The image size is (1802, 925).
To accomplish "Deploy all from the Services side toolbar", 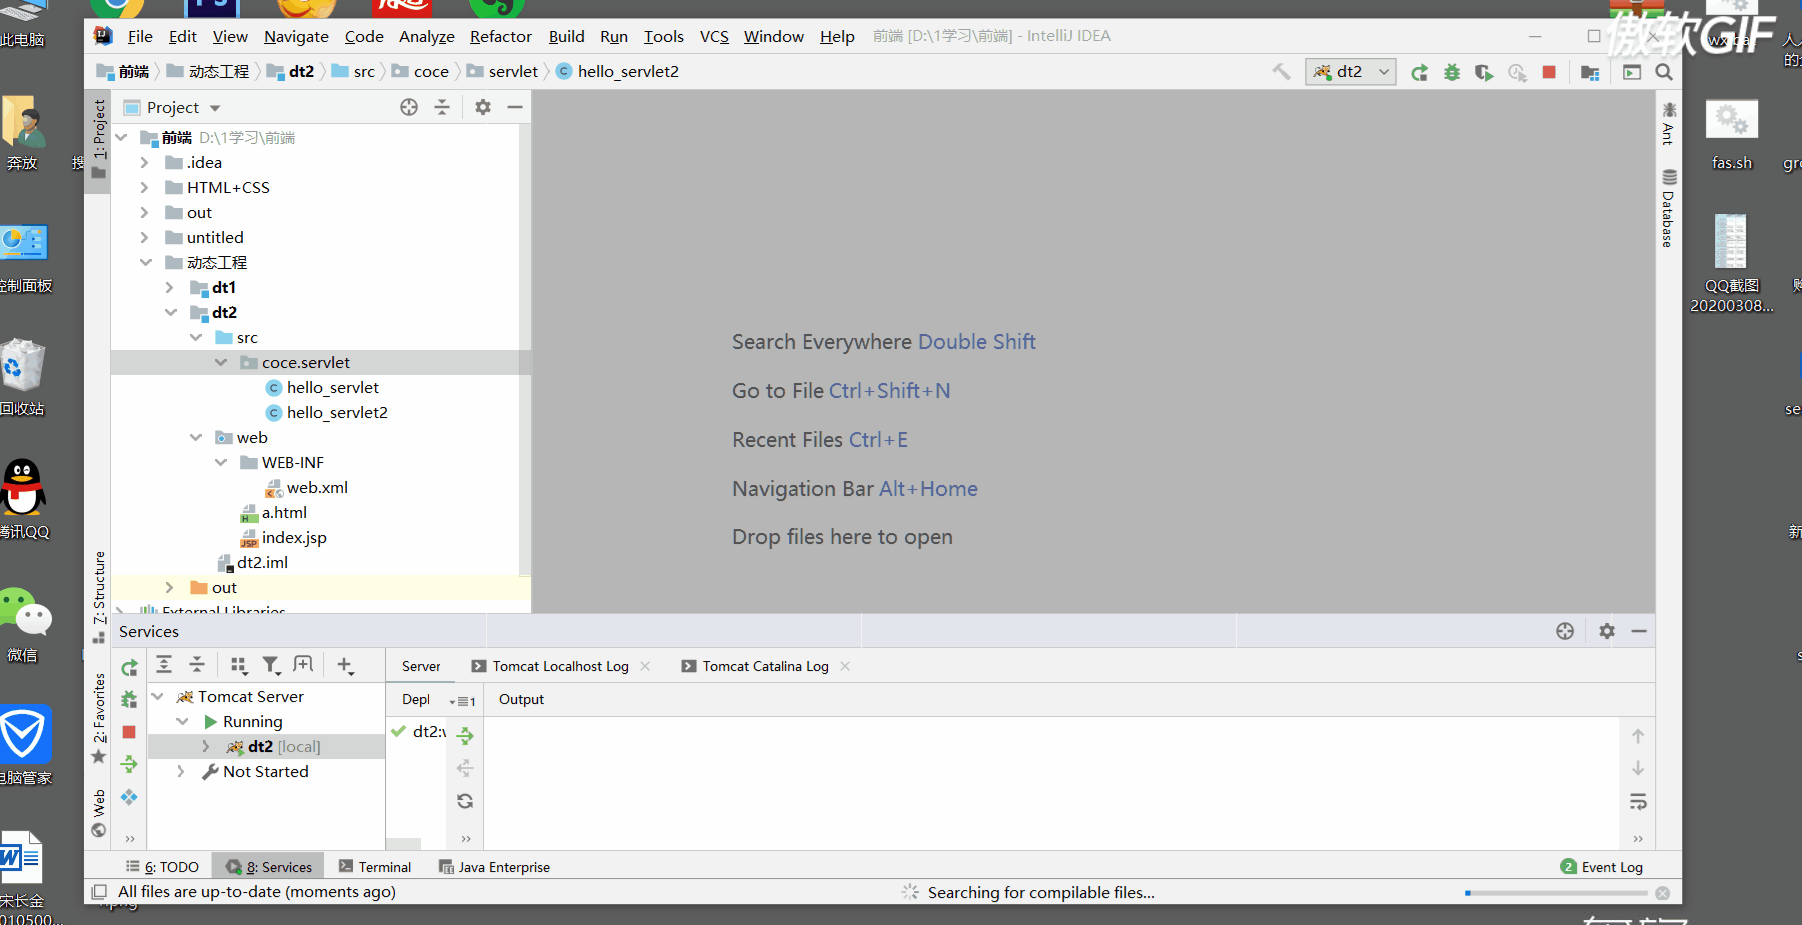I will (x=129, y=764).
